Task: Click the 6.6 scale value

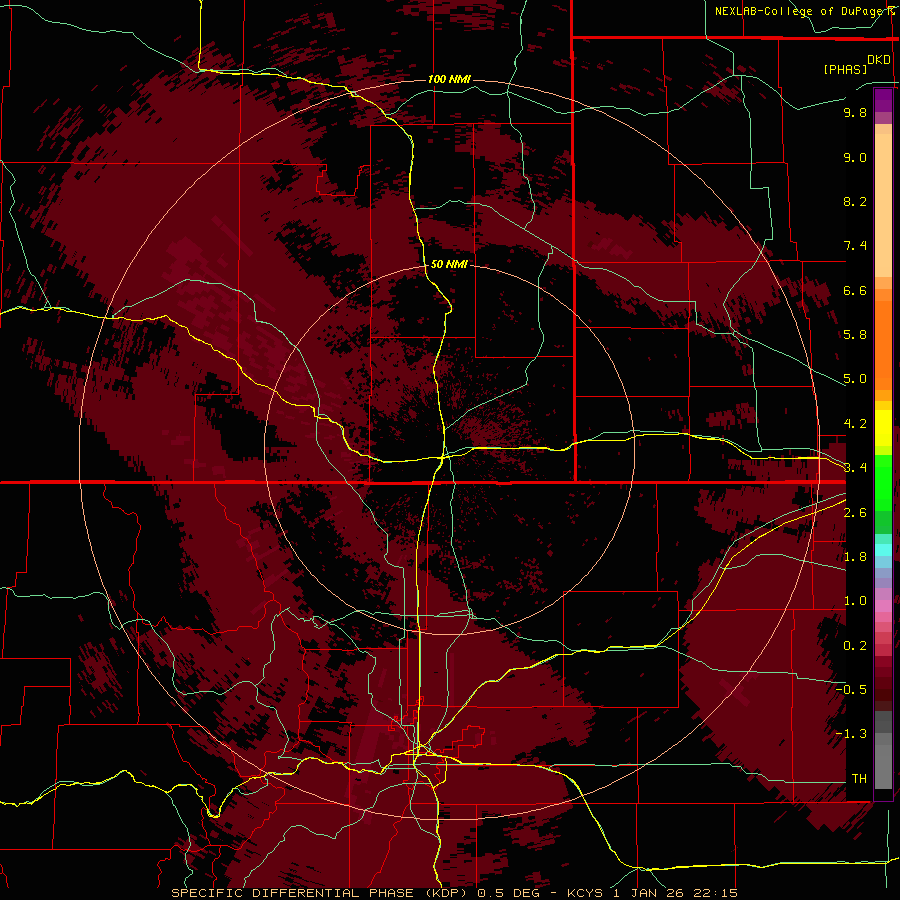Action: [x=855, y=290]
